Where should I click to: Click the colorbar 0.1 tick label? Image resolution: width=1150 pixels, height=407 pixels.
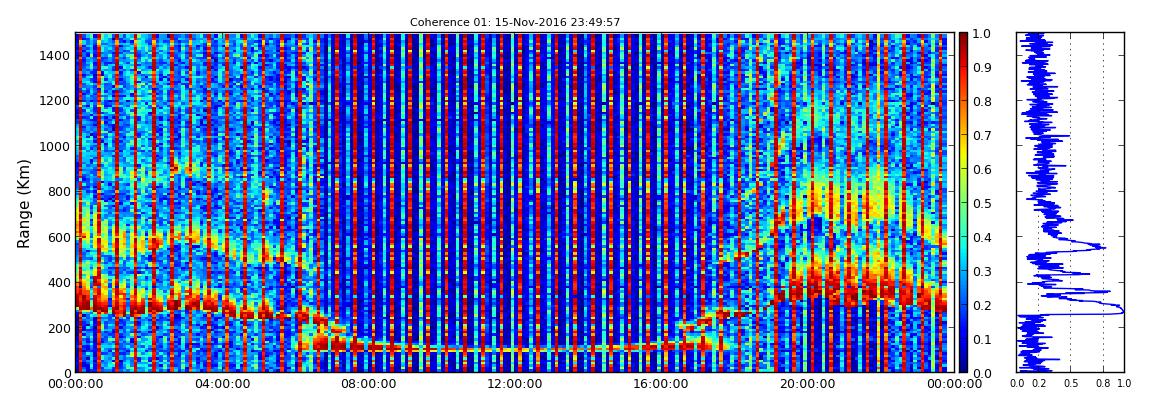click(x=981, y=340)
